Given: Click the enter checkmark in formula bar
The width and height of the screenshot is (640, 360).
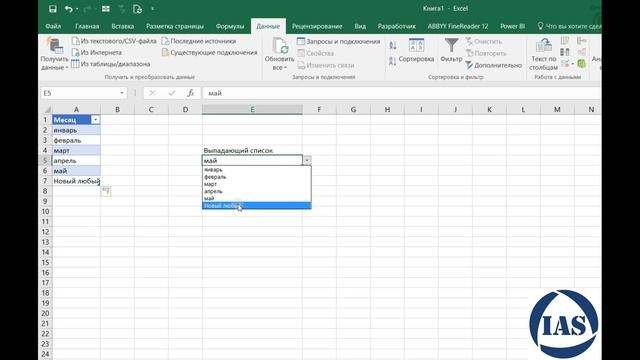Looking at the screenshot, I should [x=172, y=93].
